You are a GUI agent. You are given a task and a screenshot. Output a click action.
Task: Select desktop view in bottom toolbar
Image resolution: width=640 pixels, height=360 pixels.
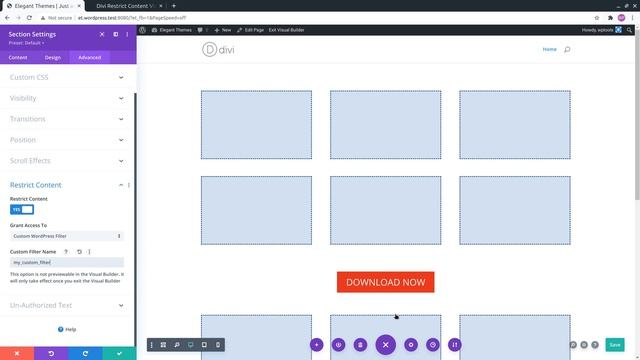coord(191,345)
